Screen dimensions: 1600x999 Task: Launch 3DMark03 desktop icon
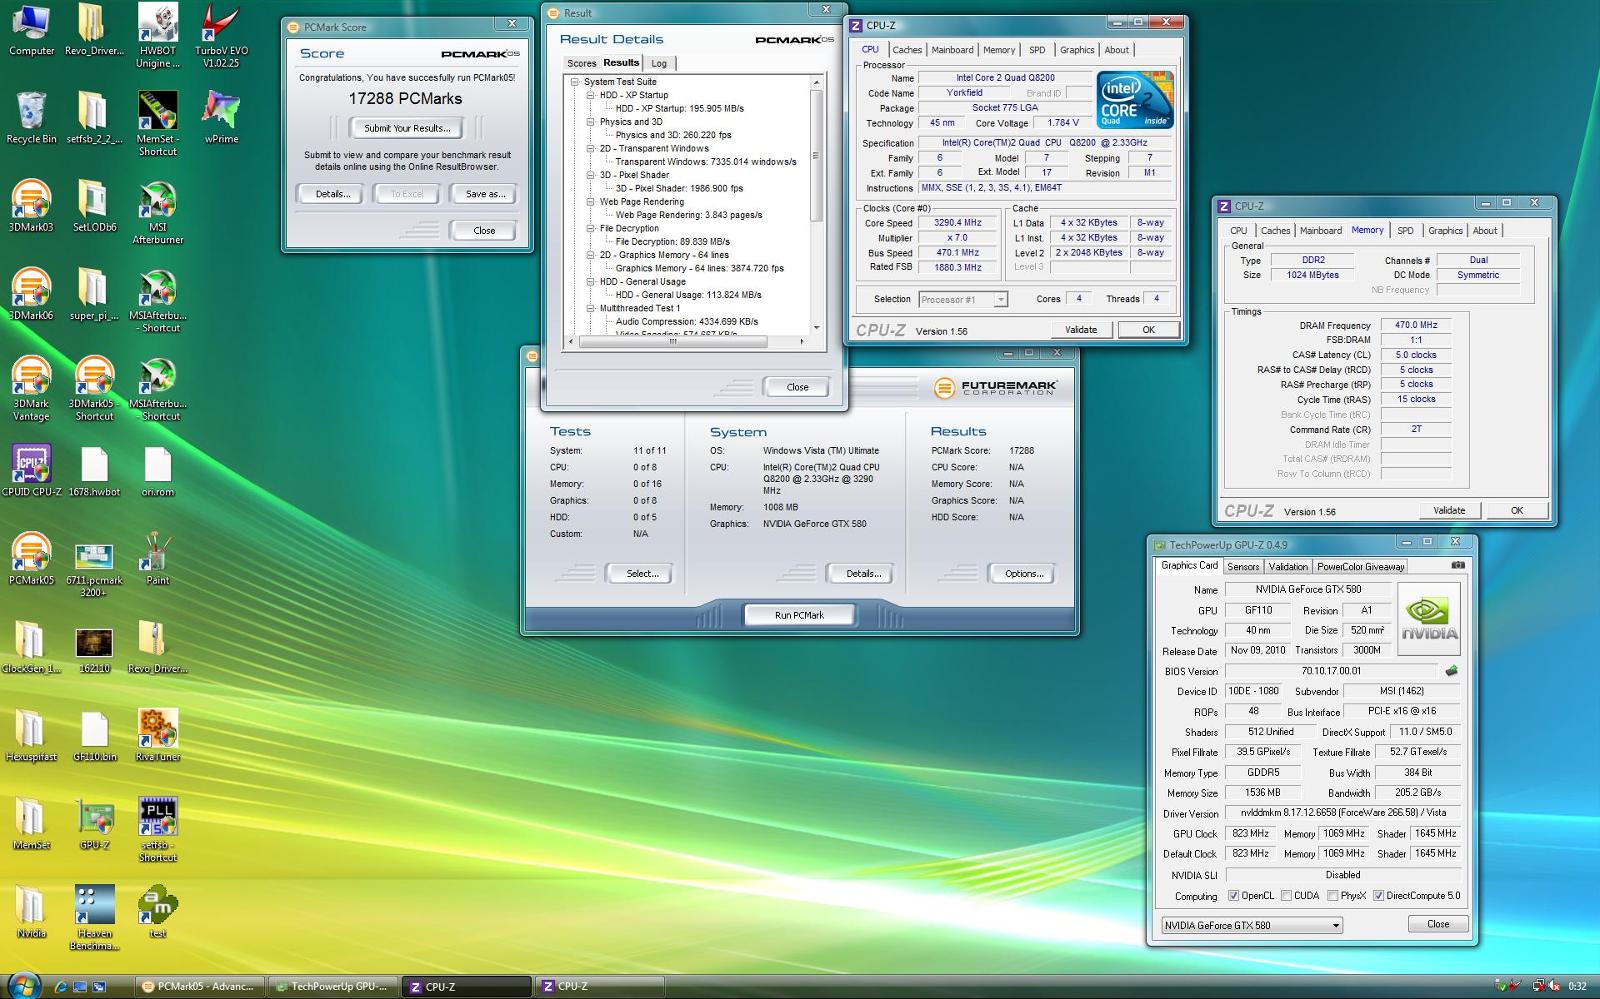[x=31, y=206]
